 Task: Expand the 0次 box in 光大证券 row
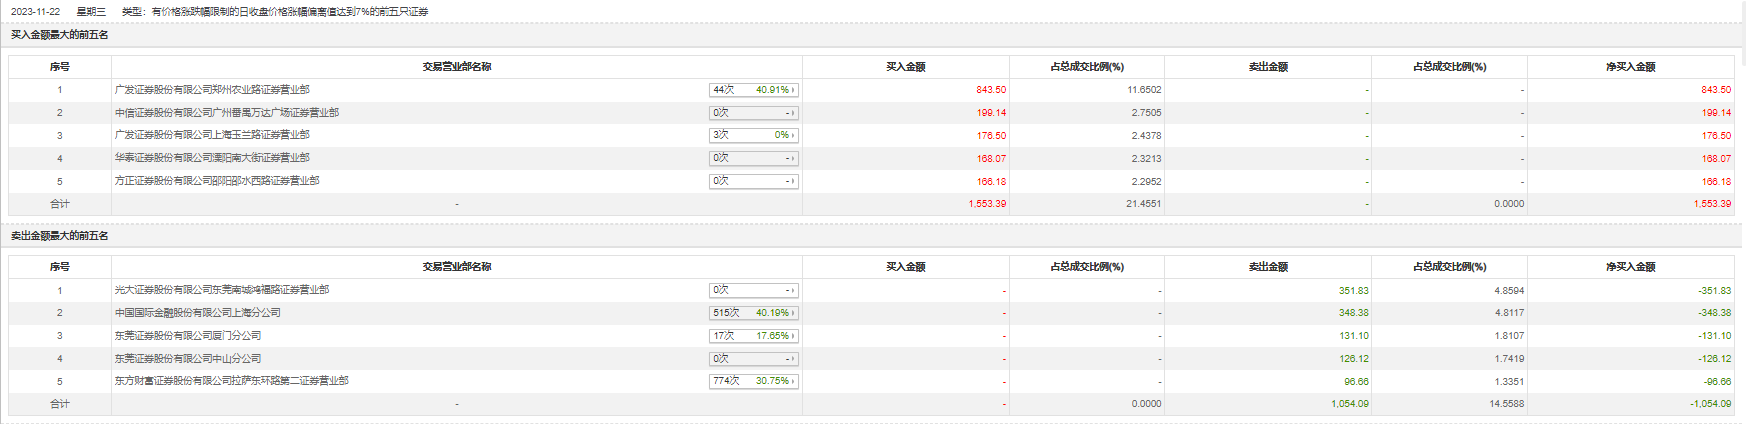click(x=754, y=290)
